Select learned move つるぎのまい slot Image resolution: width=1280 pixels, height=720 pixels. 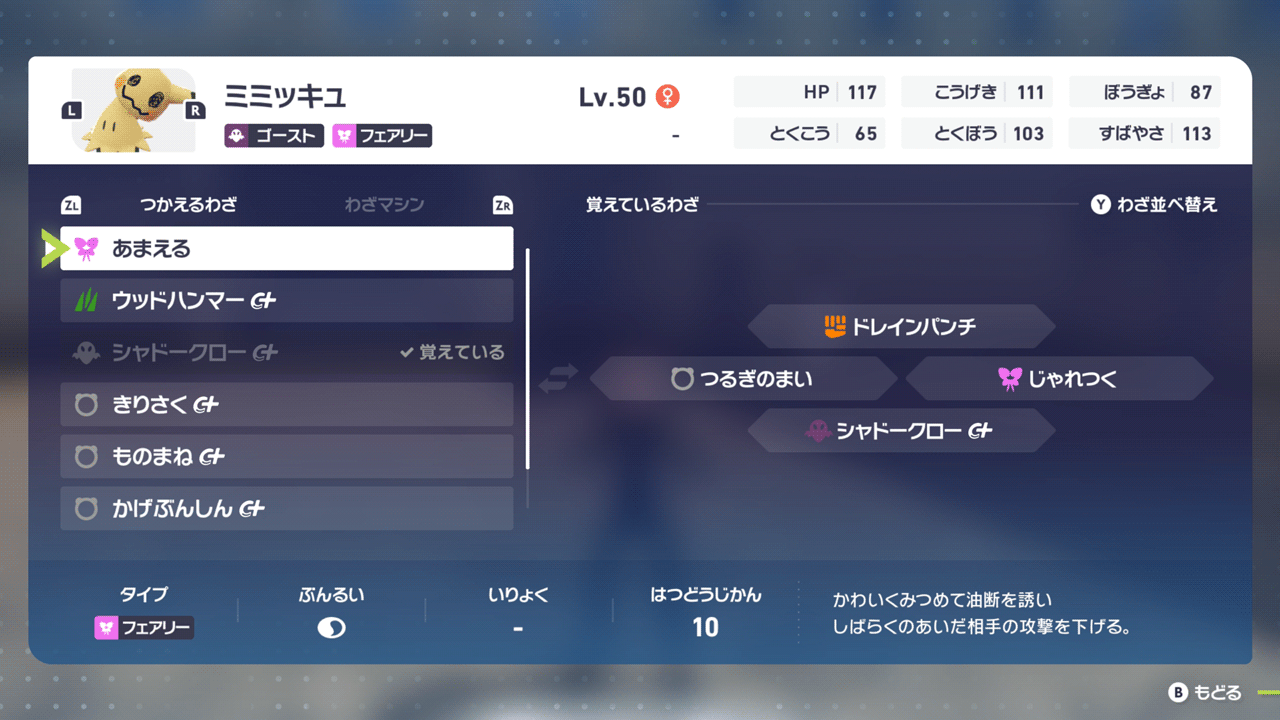[x=743, y=379]
